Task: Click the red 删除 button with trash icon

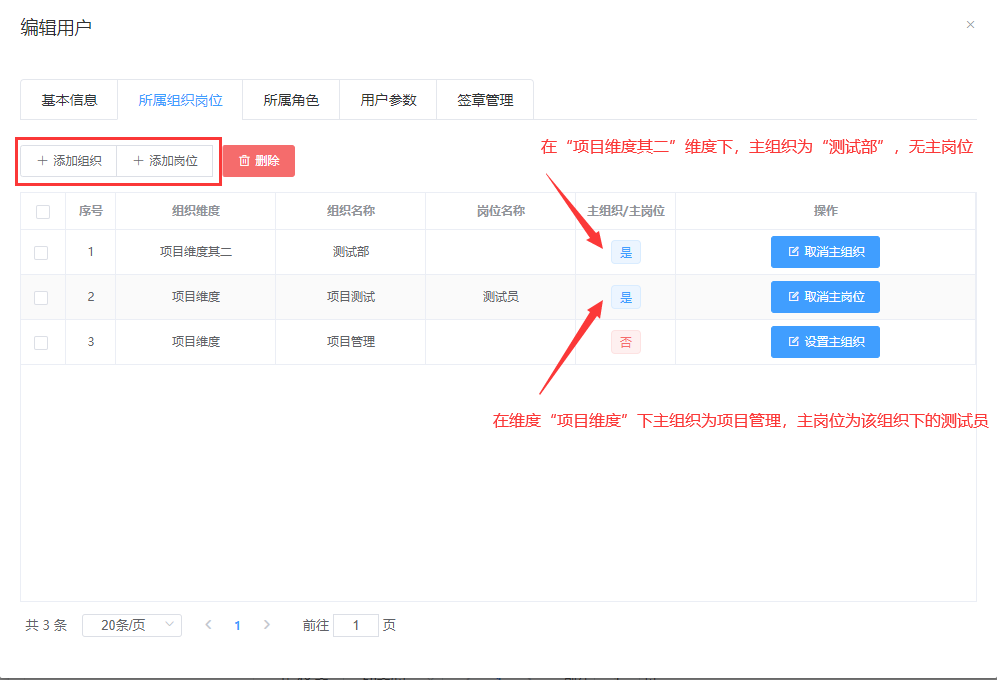Action: pos(258,161)
